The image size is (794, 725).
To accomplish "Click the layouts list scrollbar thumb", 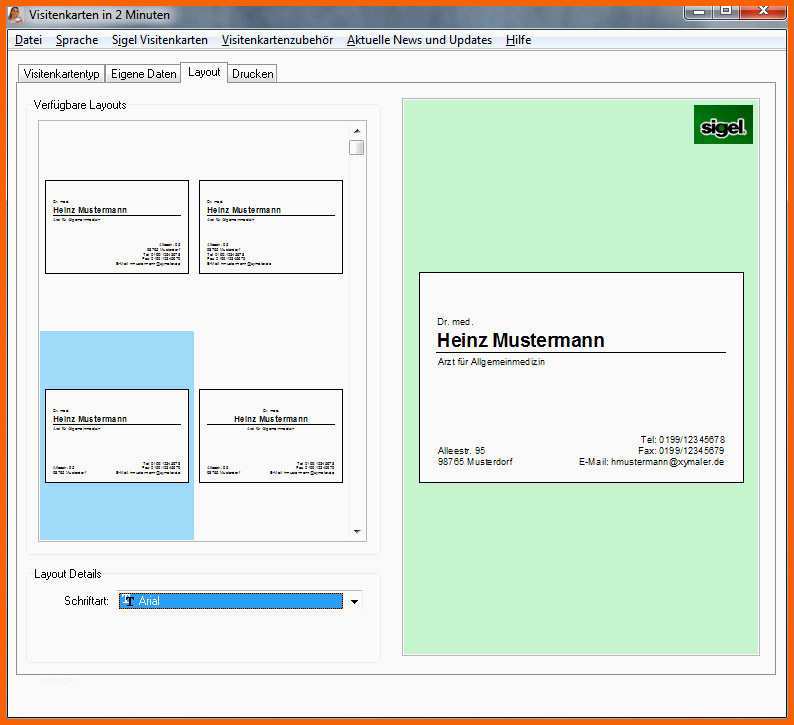I will 356,147.
